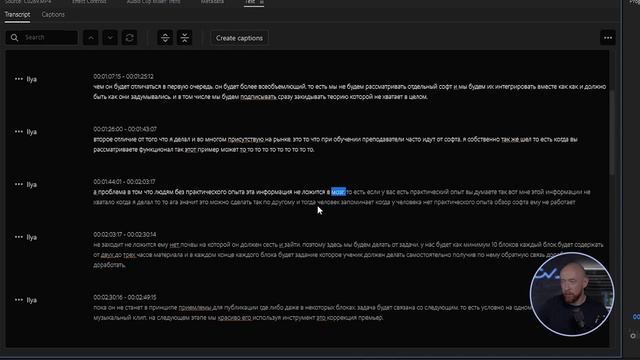
Task: Open options dots for 00:01:07:15 segment
Action: coord(19,79)
